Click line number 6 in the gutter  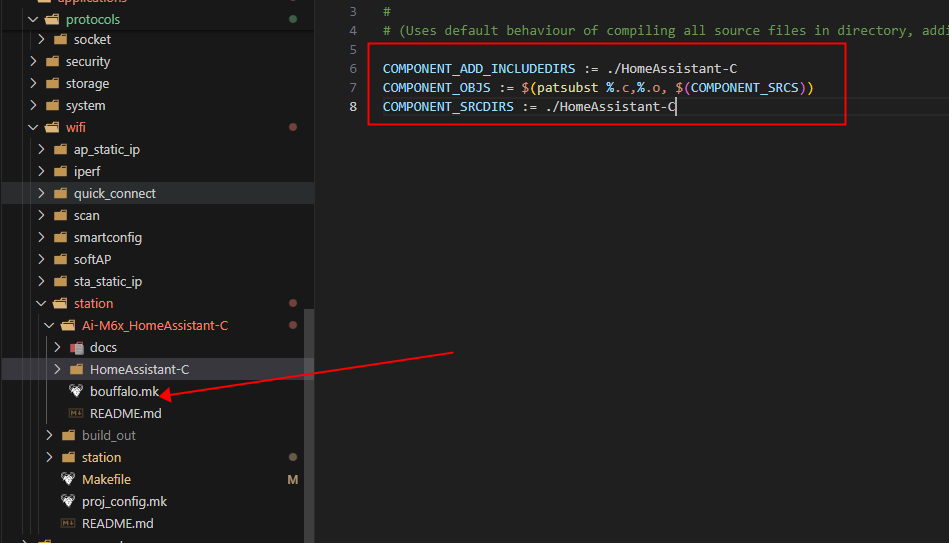pos(353,68)
